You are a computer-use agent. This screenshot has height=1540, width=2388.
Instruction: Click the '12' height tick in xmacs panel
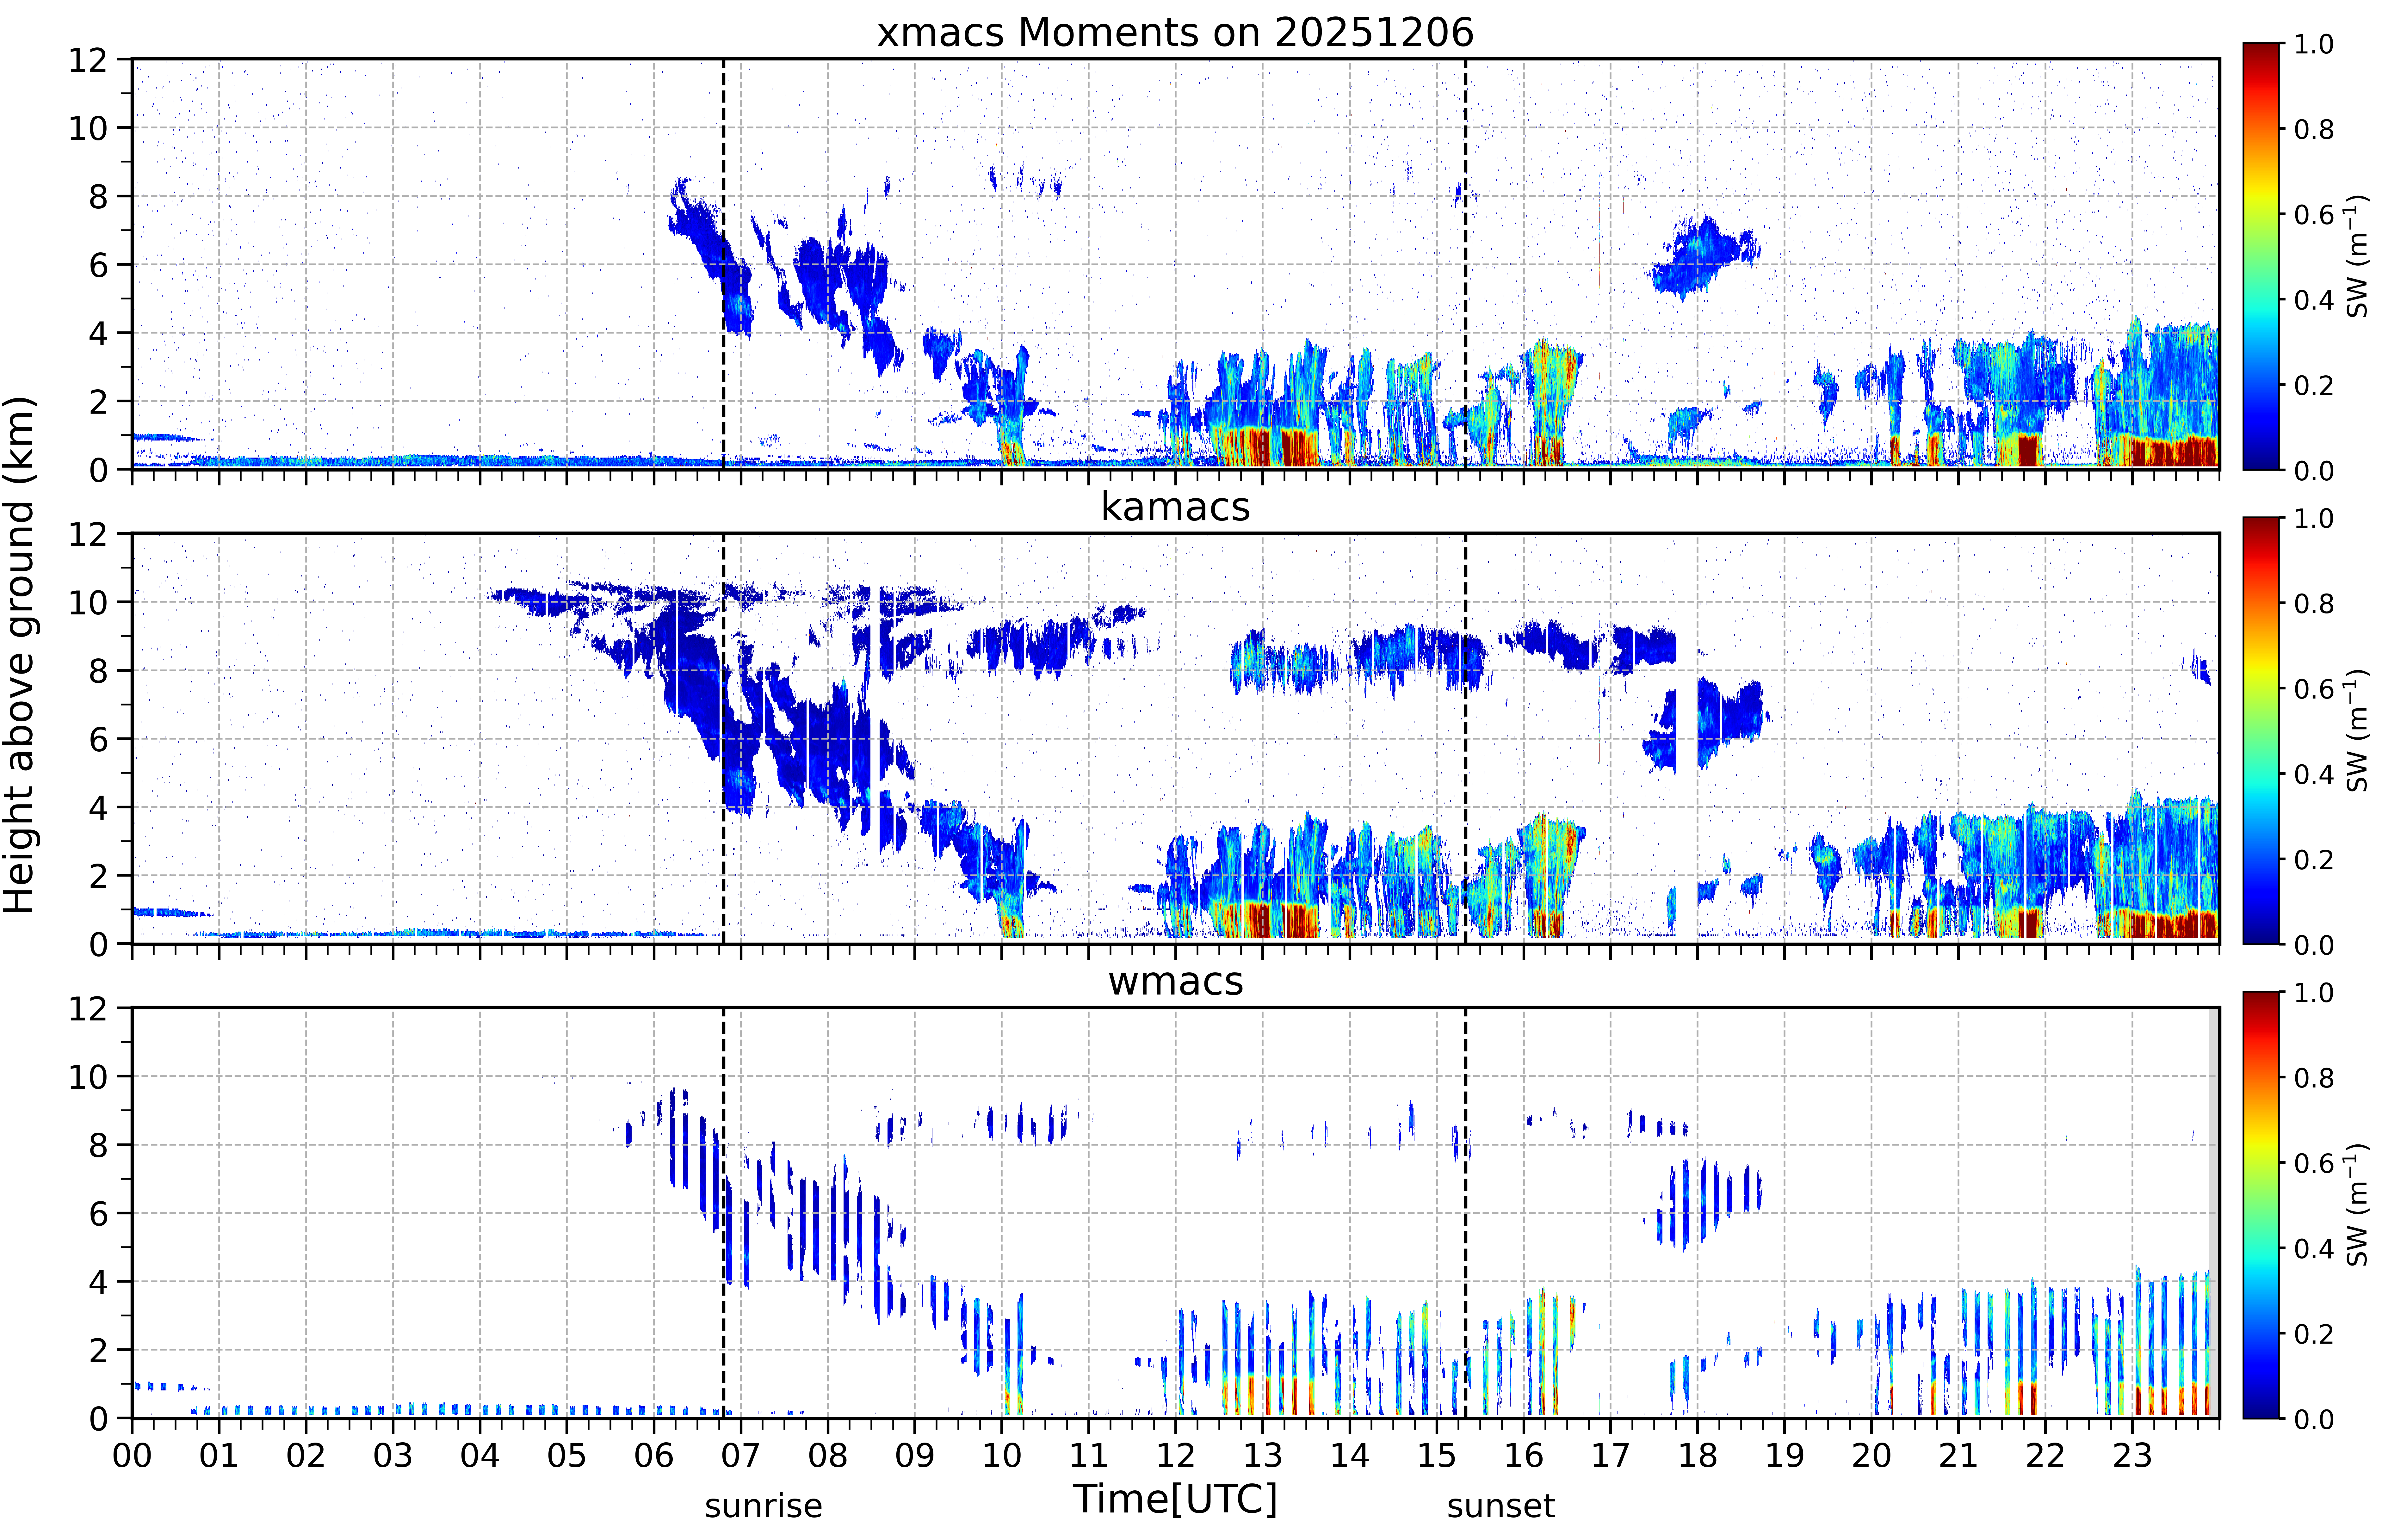(88, 60)
